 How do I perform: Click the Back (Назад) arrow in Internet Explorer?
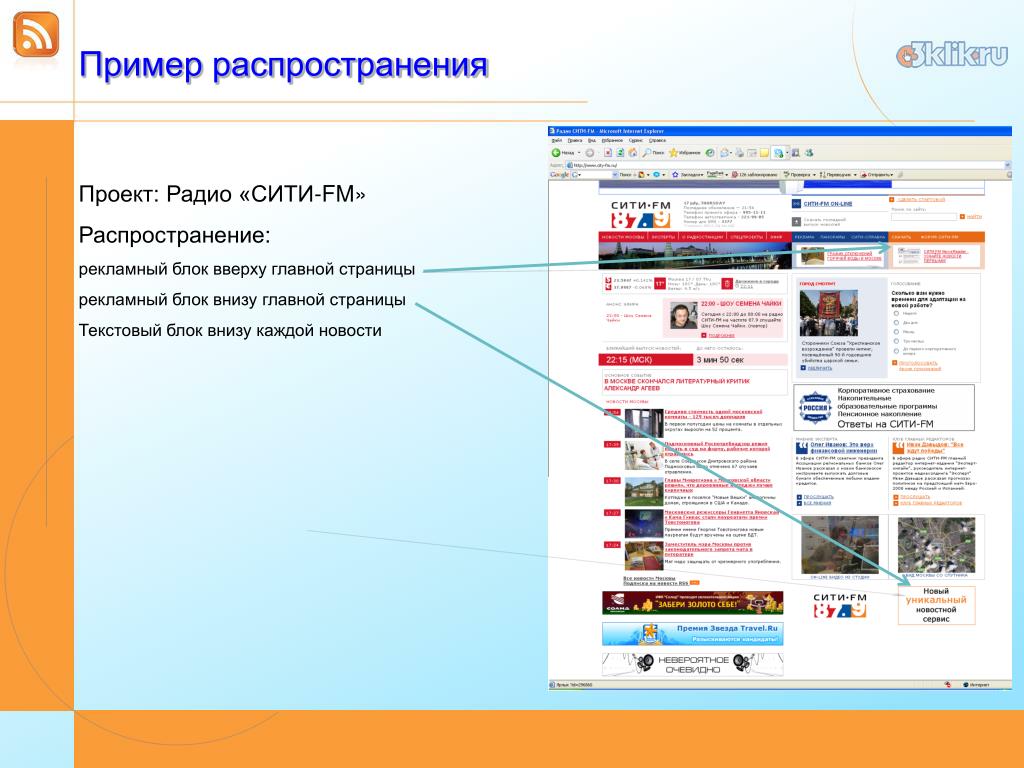[x=556, y=153]
